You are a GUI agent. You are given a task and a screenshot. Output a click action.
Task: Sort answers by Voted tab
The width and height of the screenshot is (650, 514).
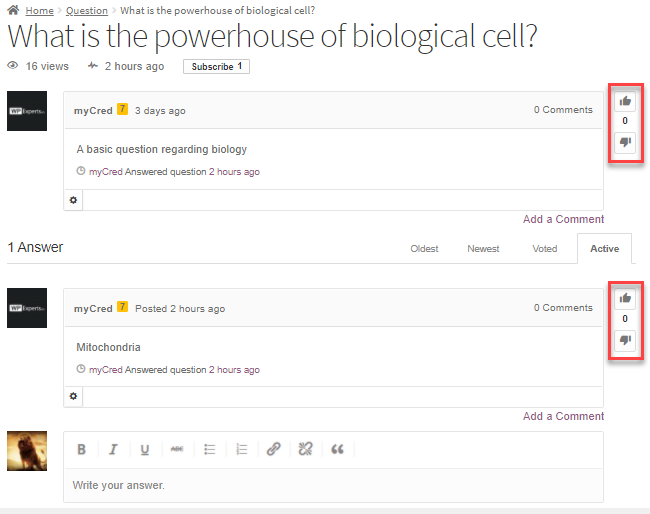pos(544,249)
